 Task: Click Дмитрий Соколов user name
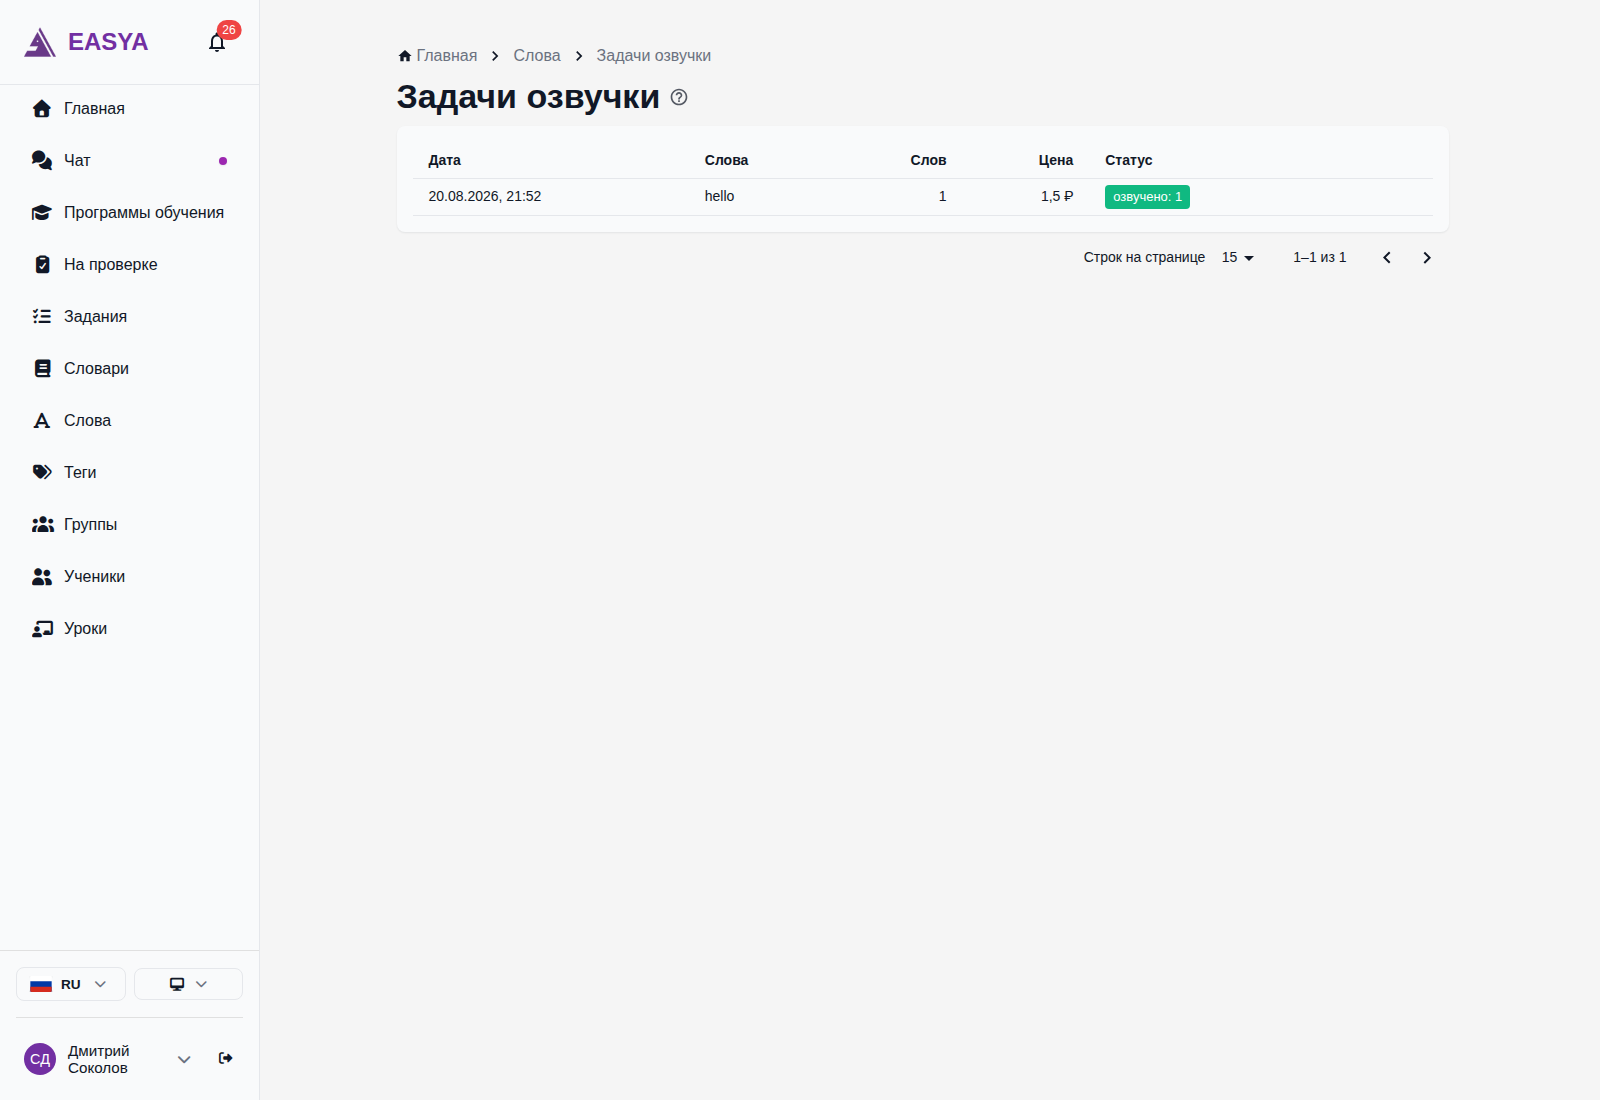[99, 1059]
